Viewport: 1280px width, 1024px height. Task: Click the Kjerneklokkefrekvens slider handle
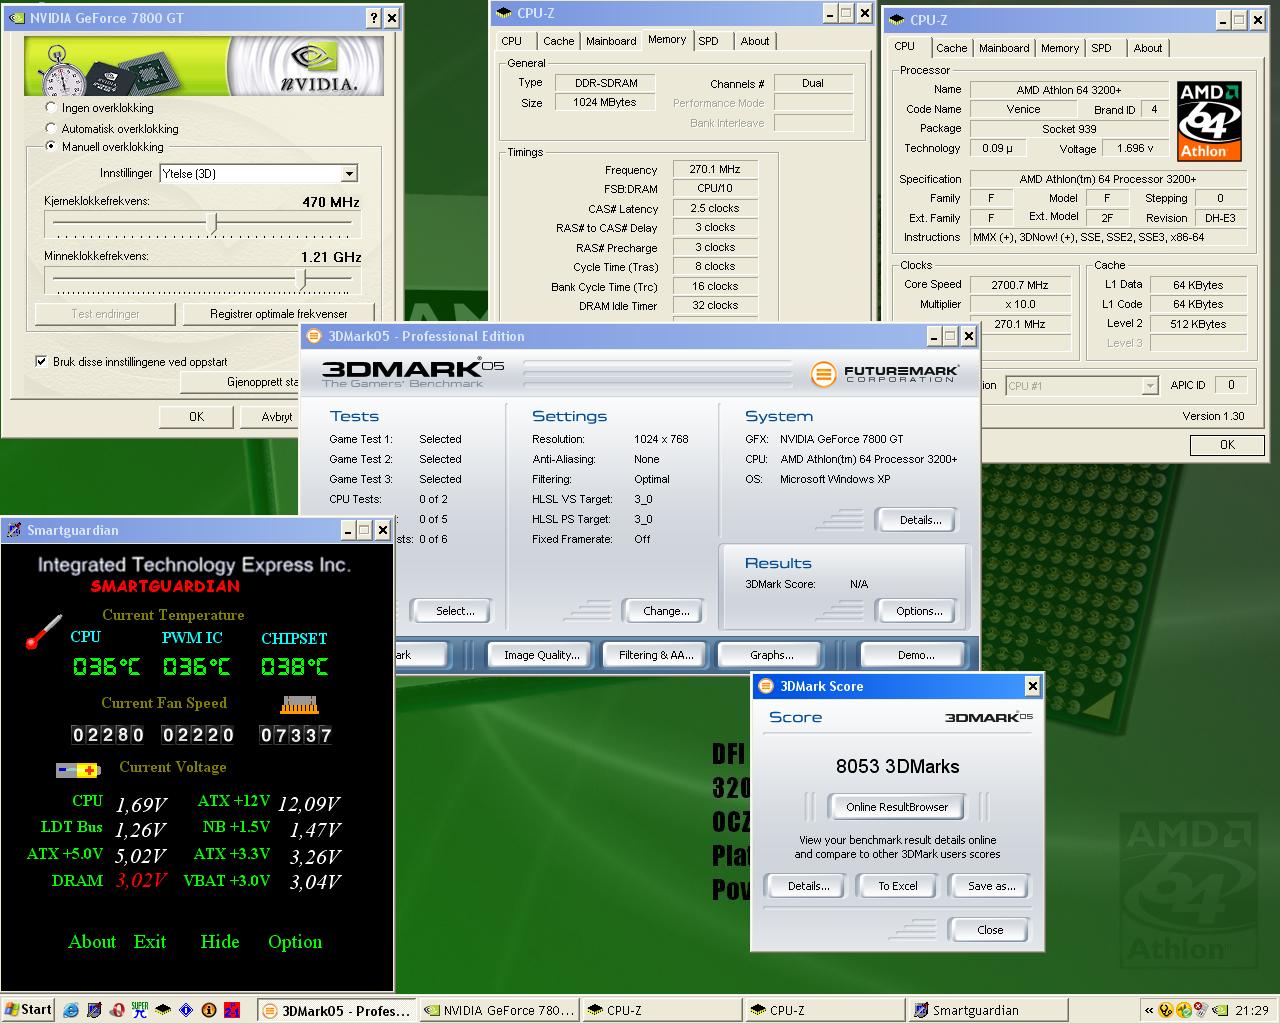point(212,223)
